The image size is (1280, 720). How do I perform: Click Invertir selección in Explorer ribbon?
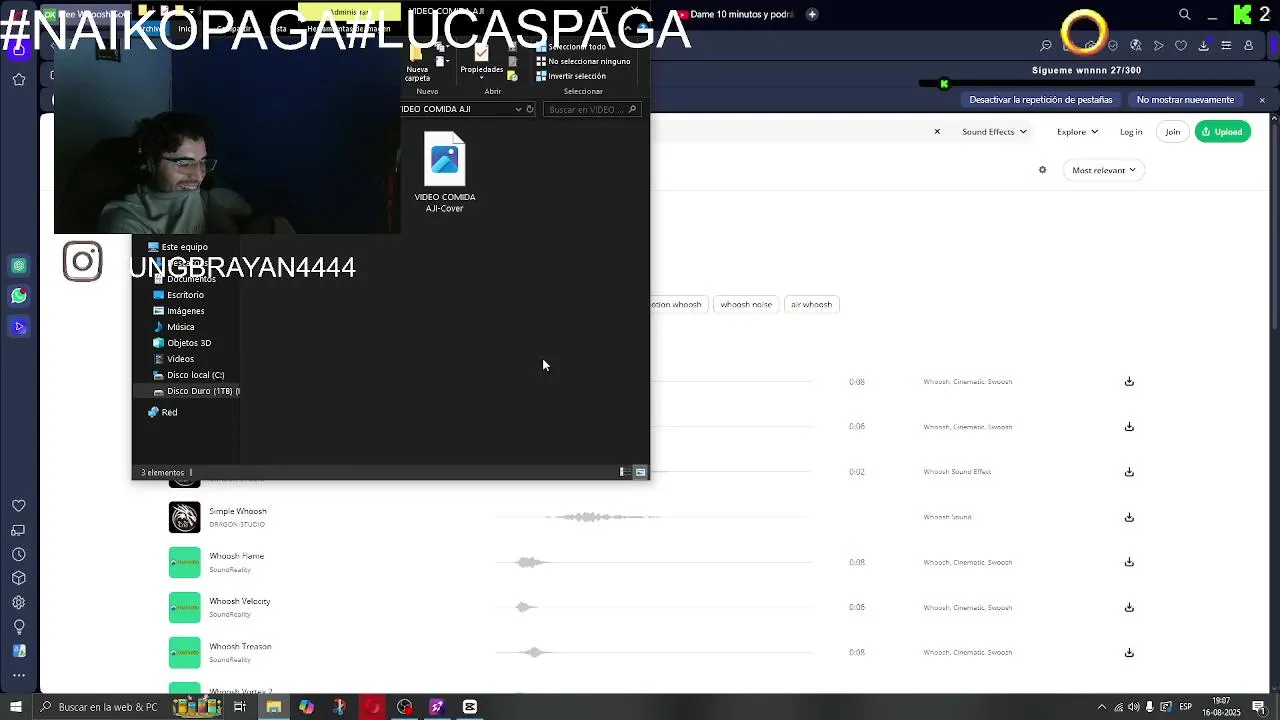571,76
